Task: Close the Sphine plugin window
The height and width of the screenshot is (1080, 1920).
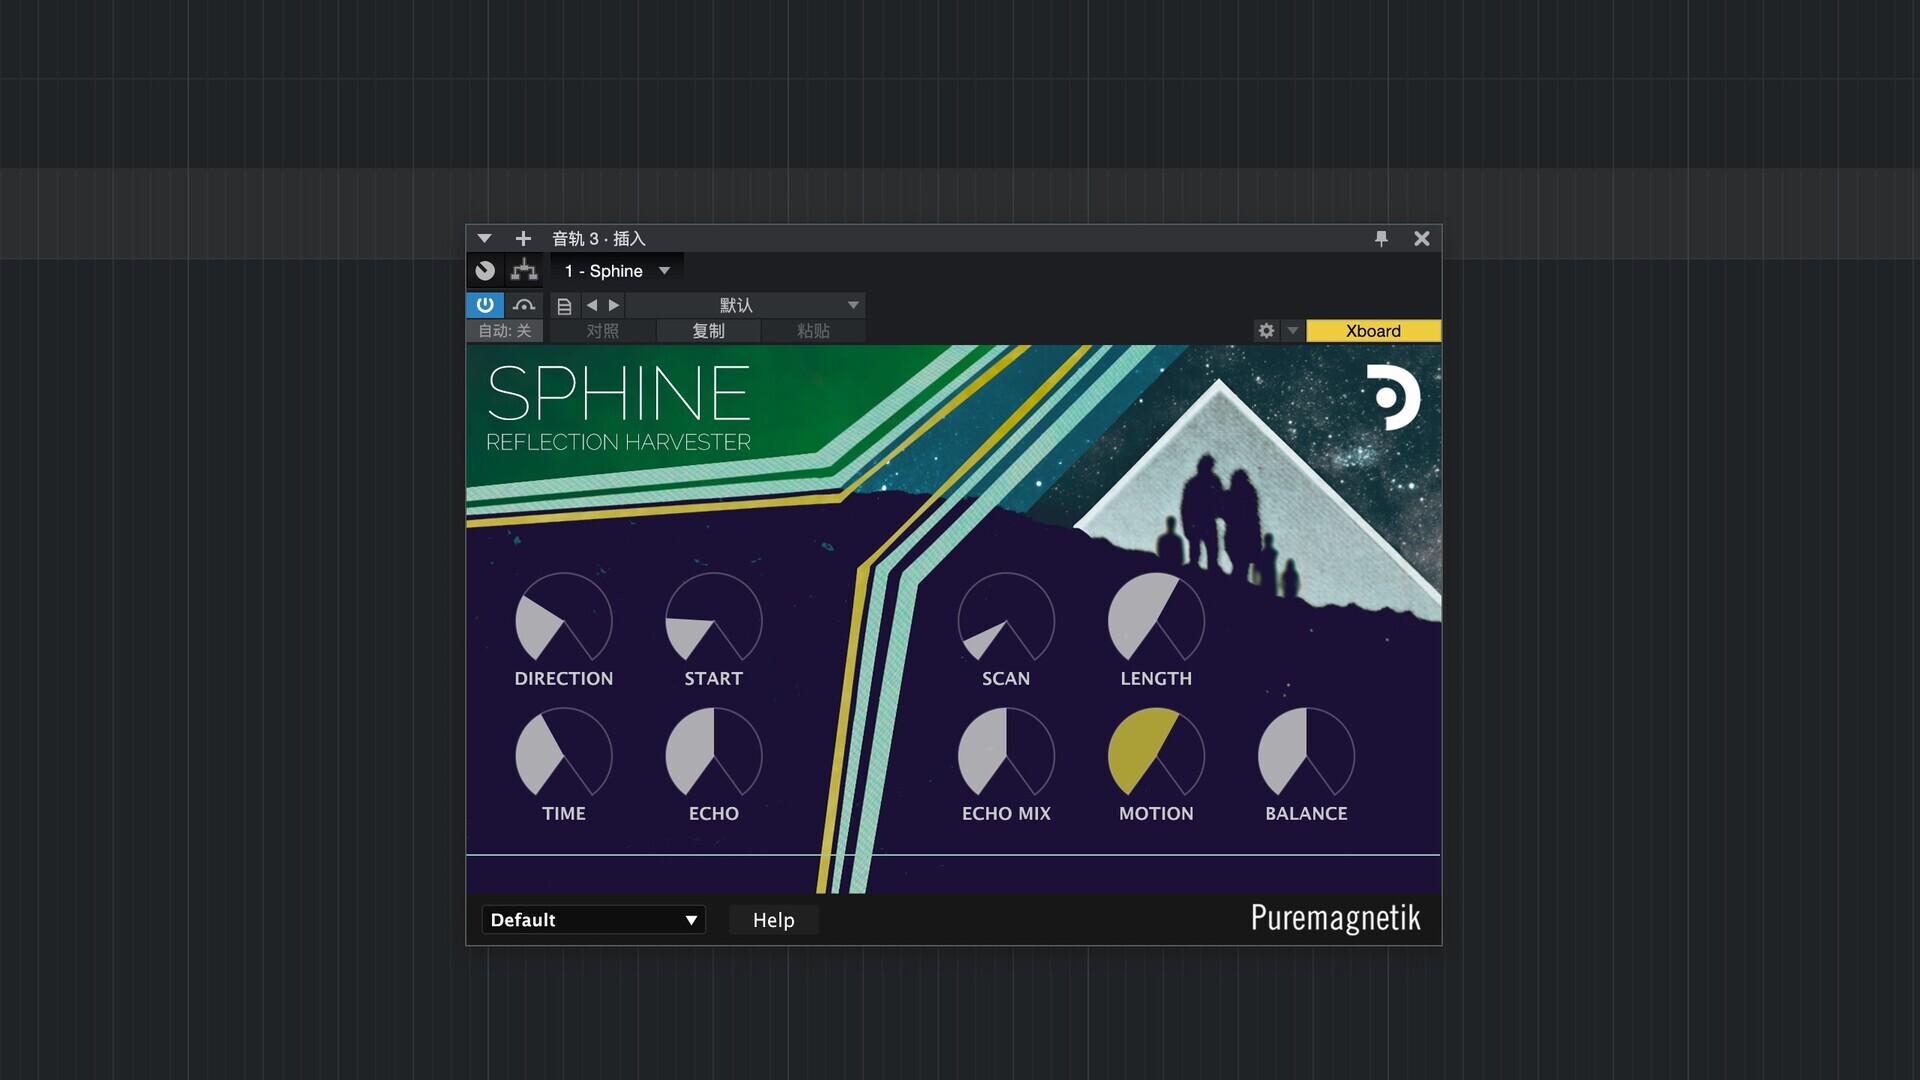Action: [x=1421, y=239]
